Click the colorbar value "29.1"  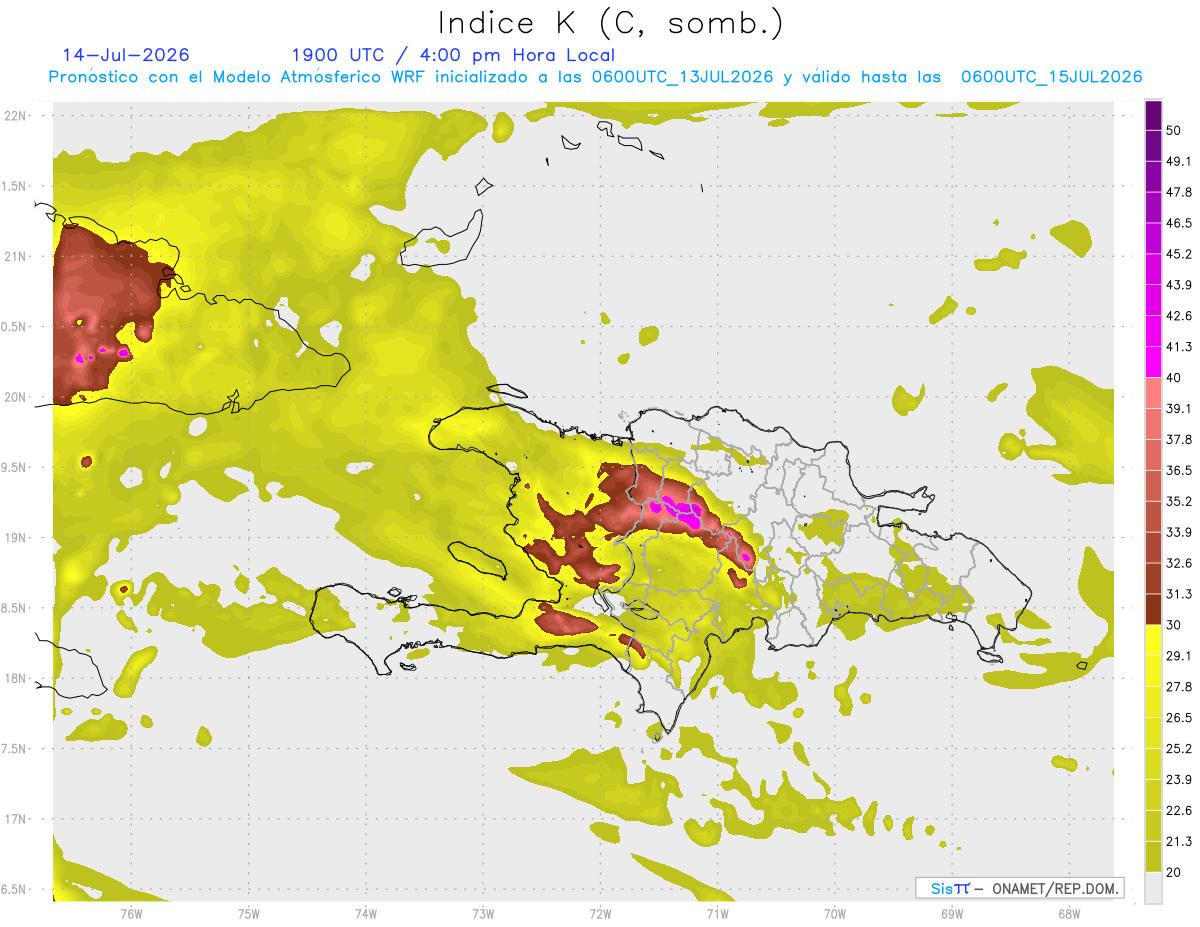tap(1179, 656)
